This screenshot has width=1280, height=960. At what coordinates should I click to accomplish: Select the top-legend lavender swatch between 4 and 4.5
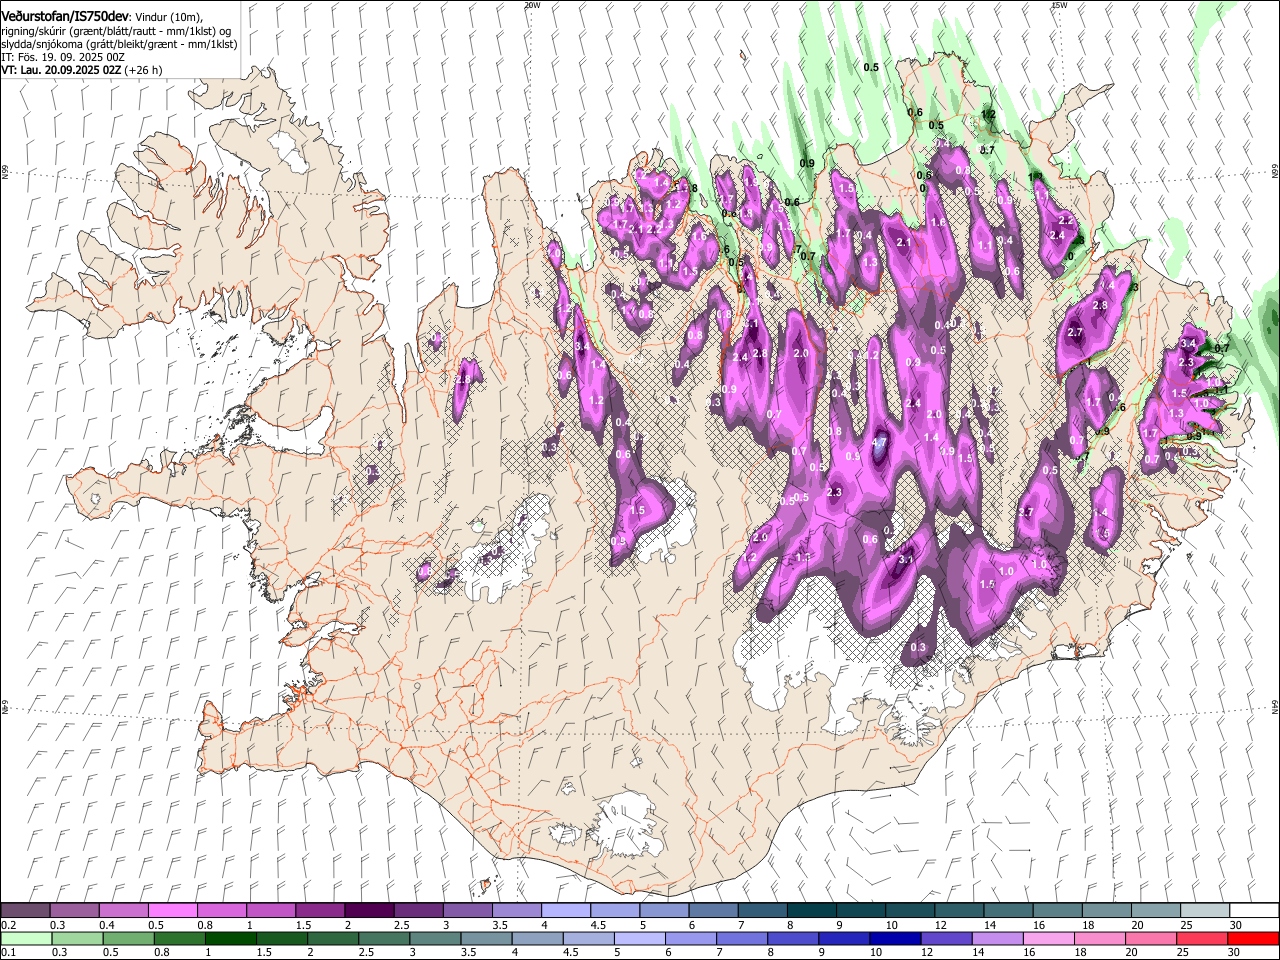pos(566,911)
